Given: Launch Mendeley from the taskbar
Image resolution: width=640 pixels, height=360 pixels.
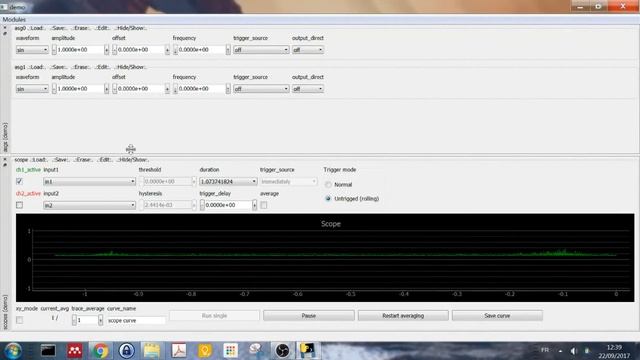Looking at the screenshot, I should coord(74,351).
